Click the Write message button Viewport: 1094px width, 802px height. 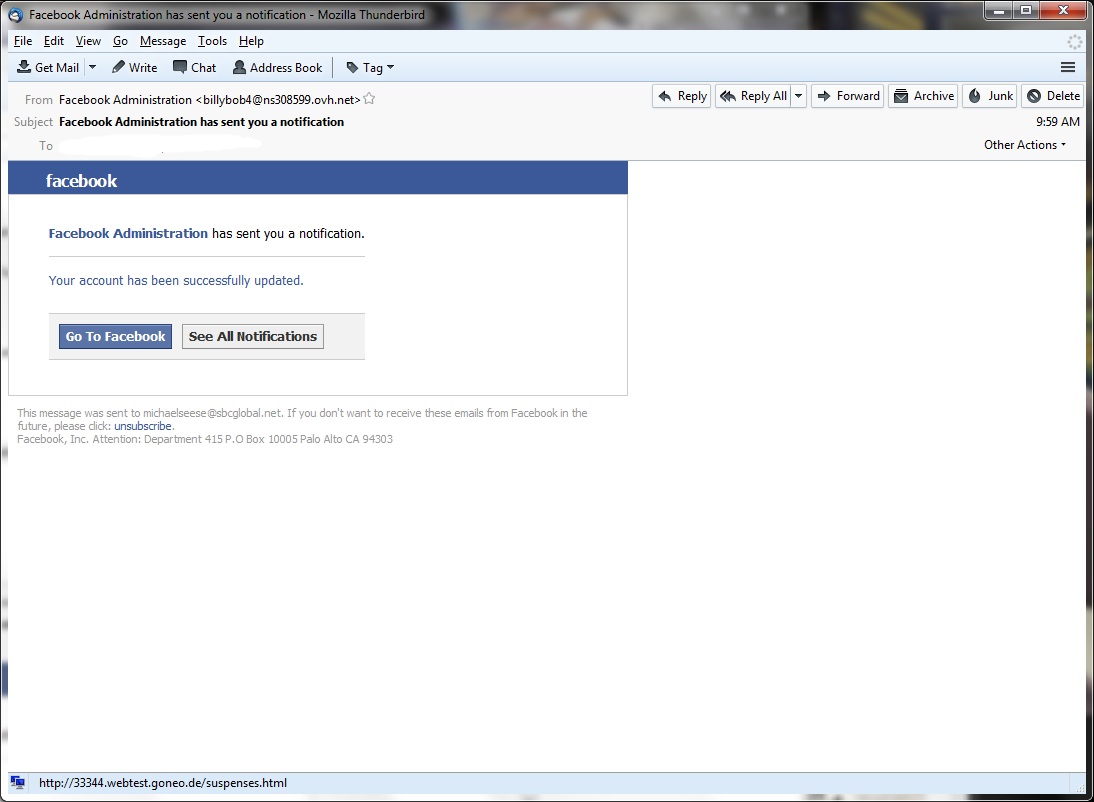click(135, 68)
